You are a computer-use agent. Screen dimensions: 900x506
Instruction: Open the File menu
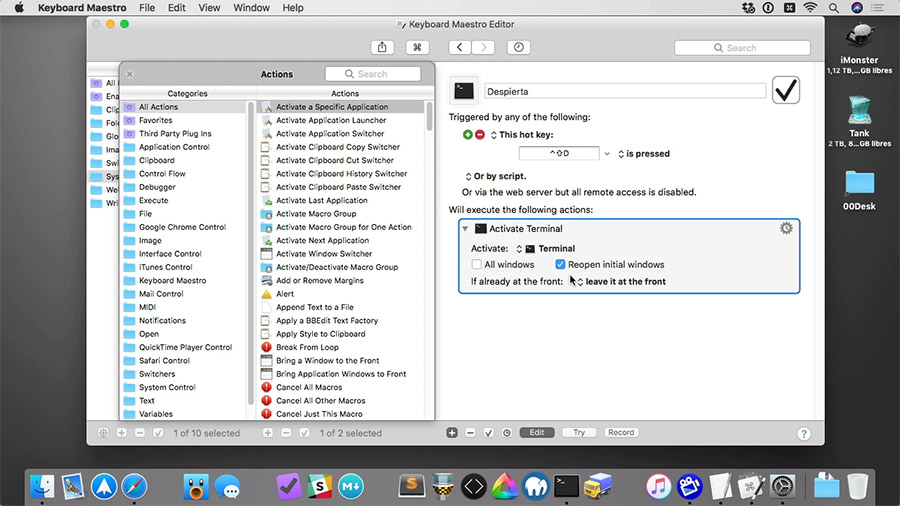click(147, 7)
